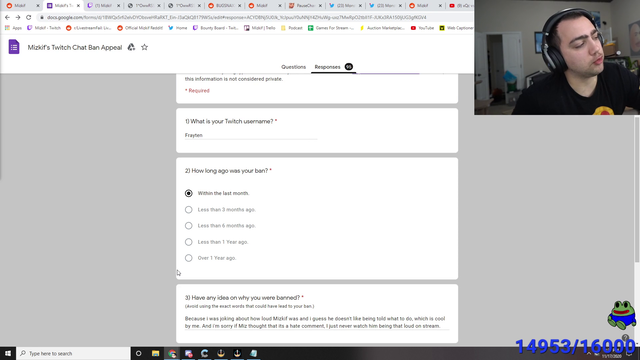Click '3) Have any idea on why you were banned?'
Screen dimensions: 640x360
coord(244,298)
